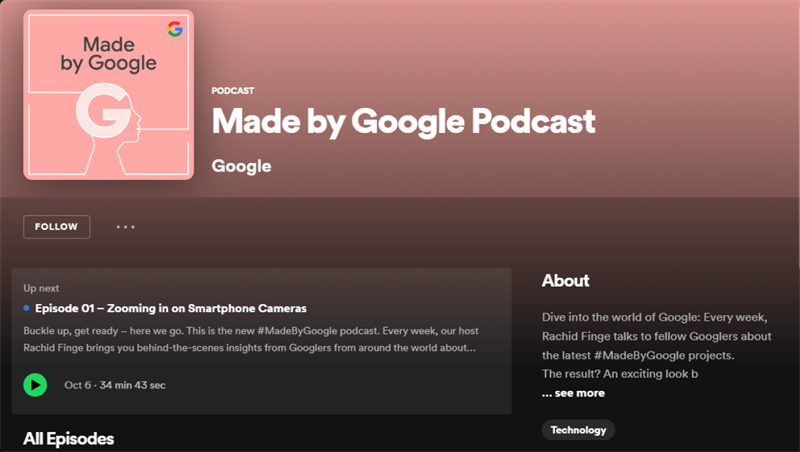Open the three-dot more options menu
Viewport: 800px width, 452px height.
point(126,227)
